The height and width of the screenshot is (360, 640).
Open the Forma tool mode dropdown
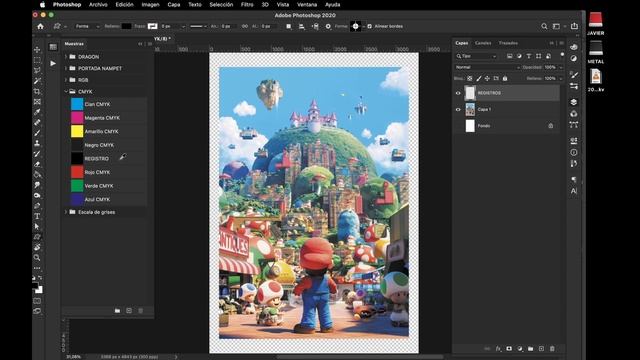coord(87,26)
